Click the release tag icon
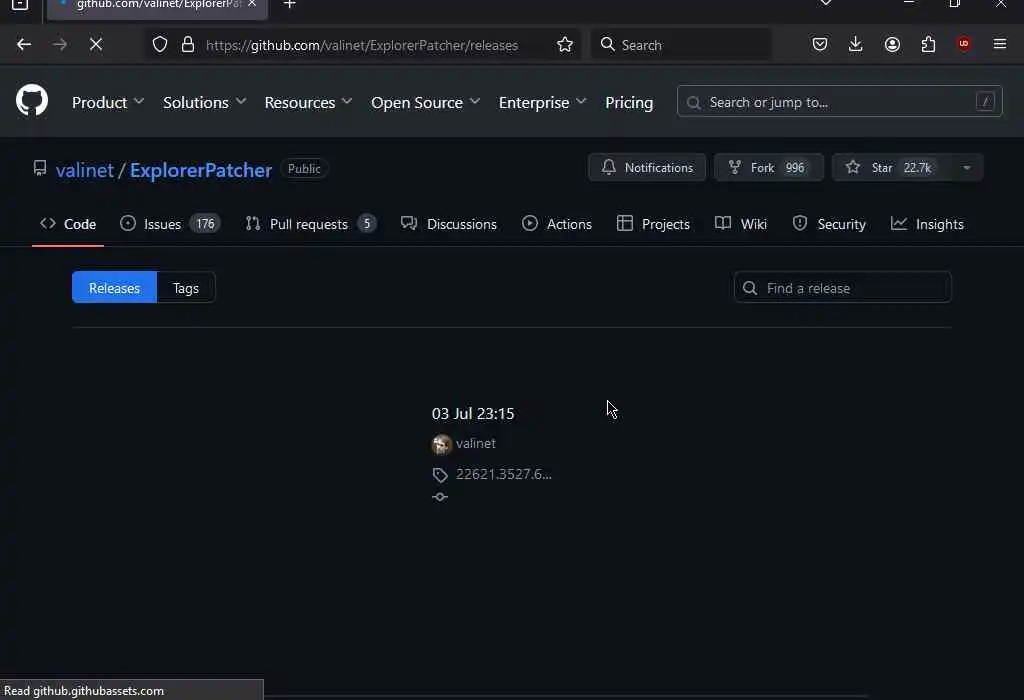The image size is (1024, 700). (x=440, y=475)
